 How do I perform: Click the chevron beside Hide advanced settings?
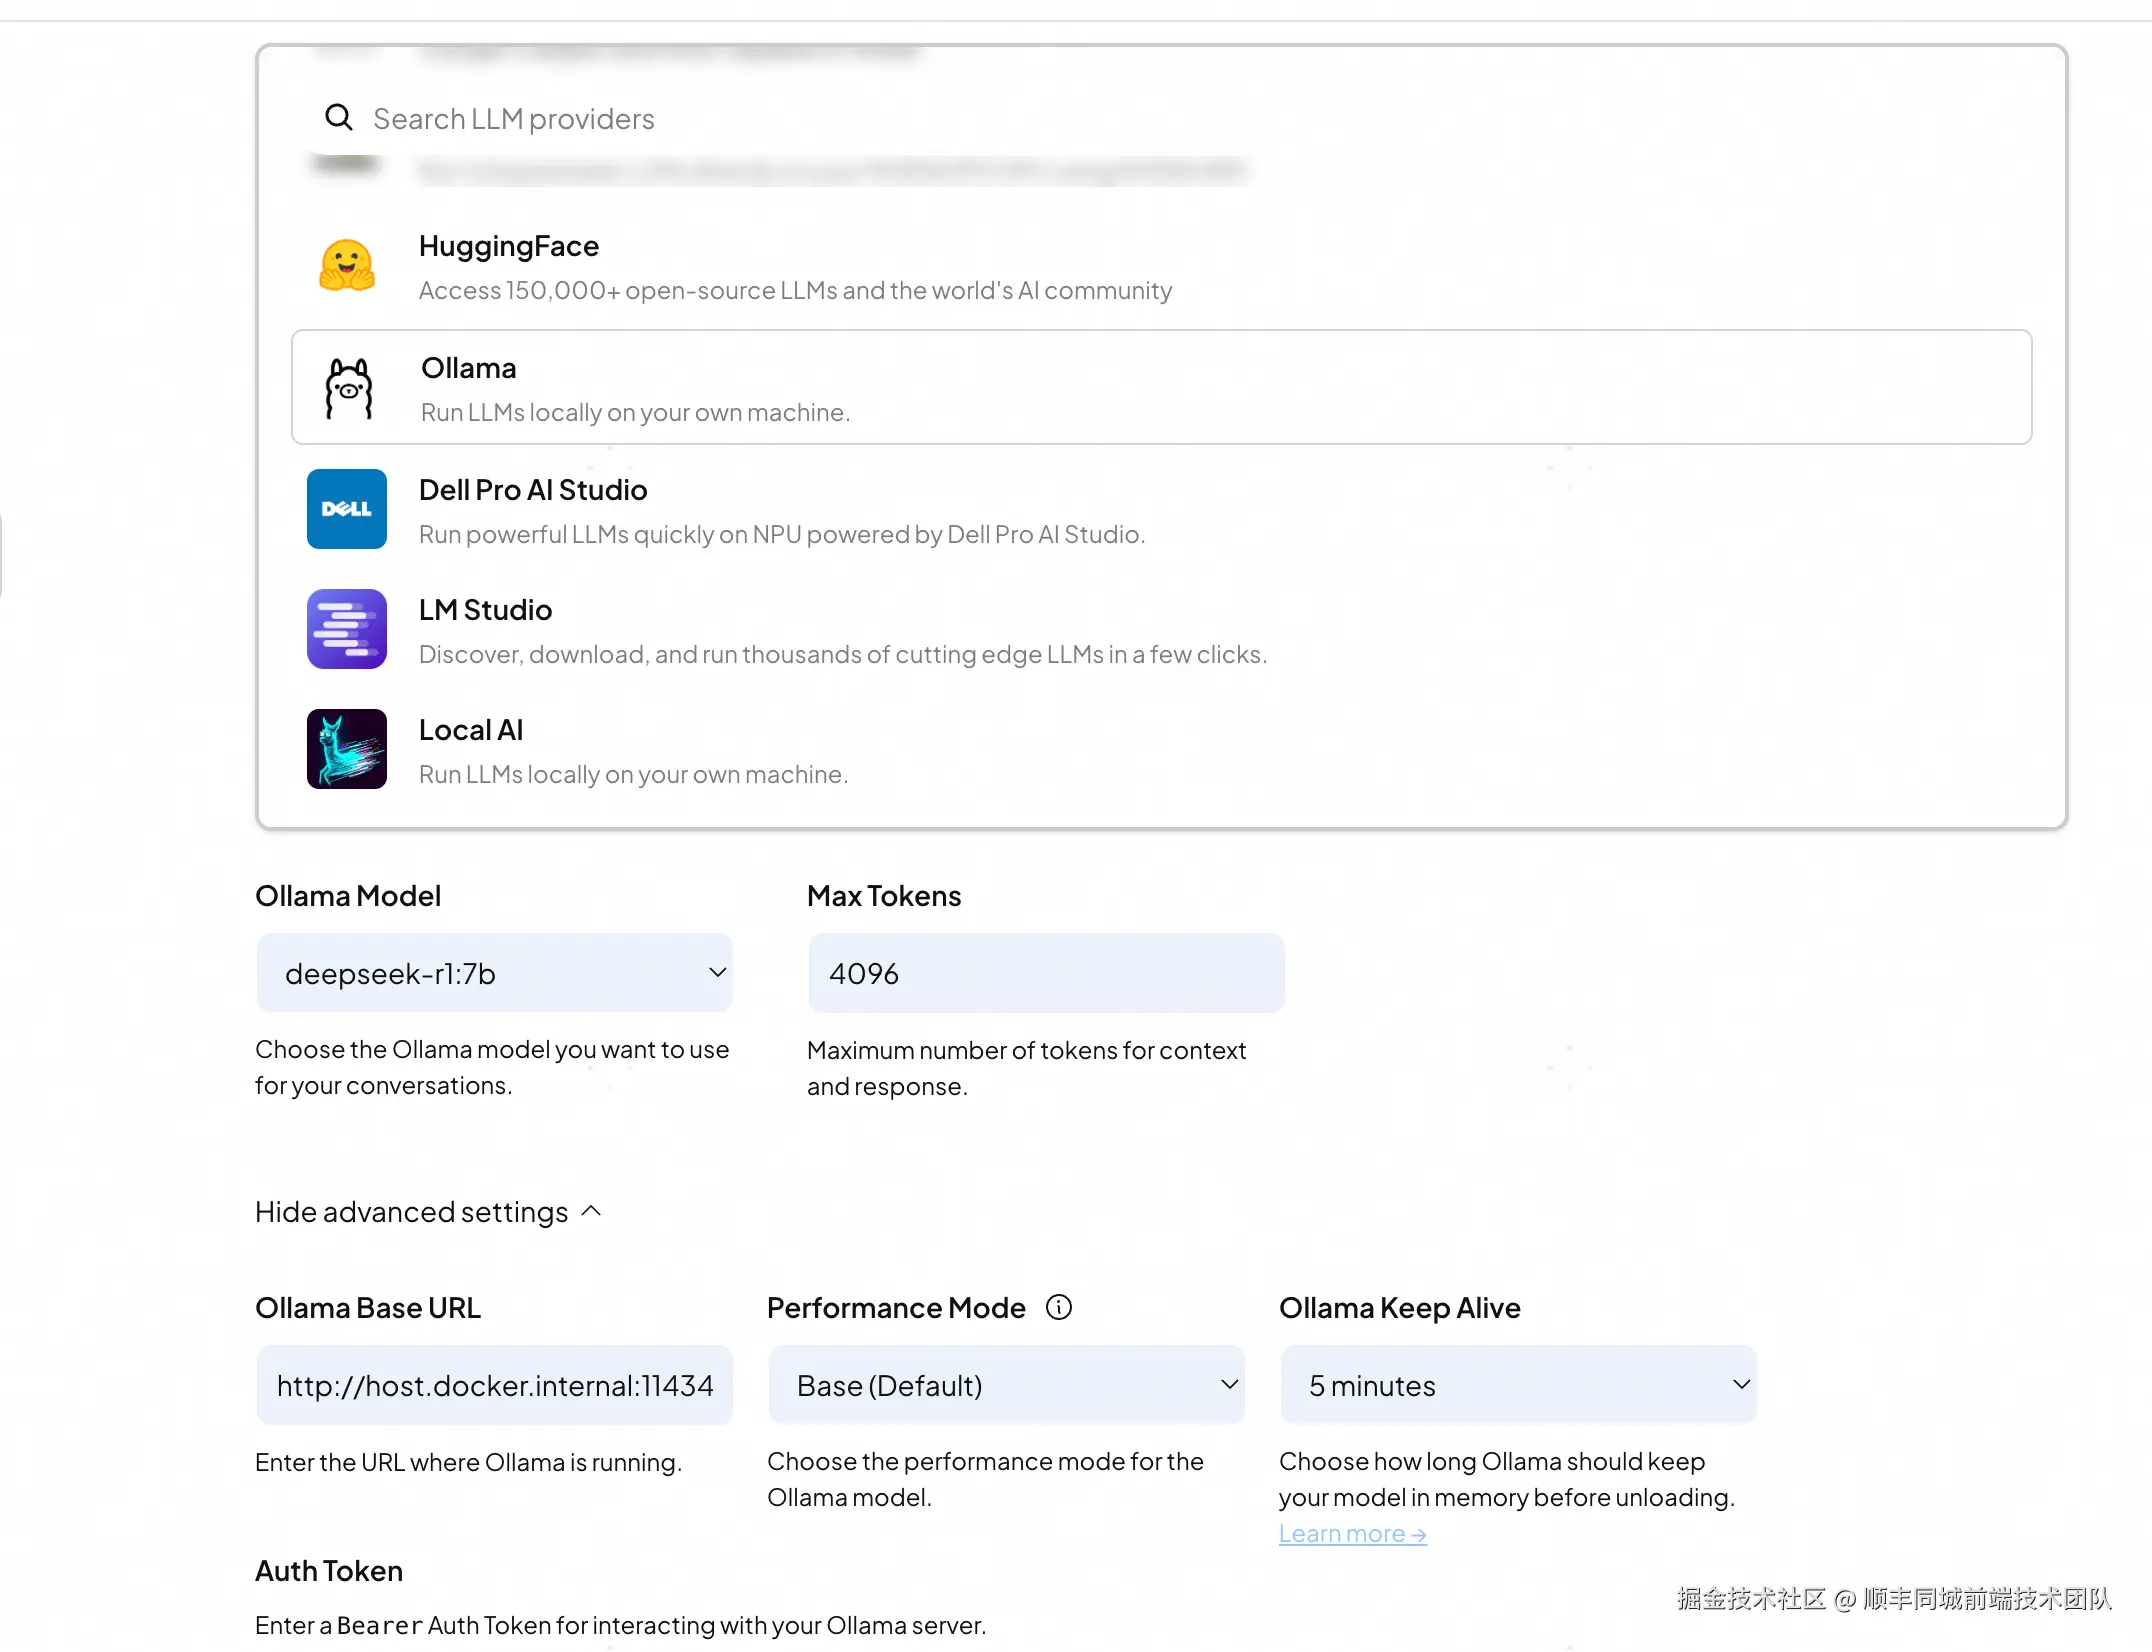point(591,1211)
